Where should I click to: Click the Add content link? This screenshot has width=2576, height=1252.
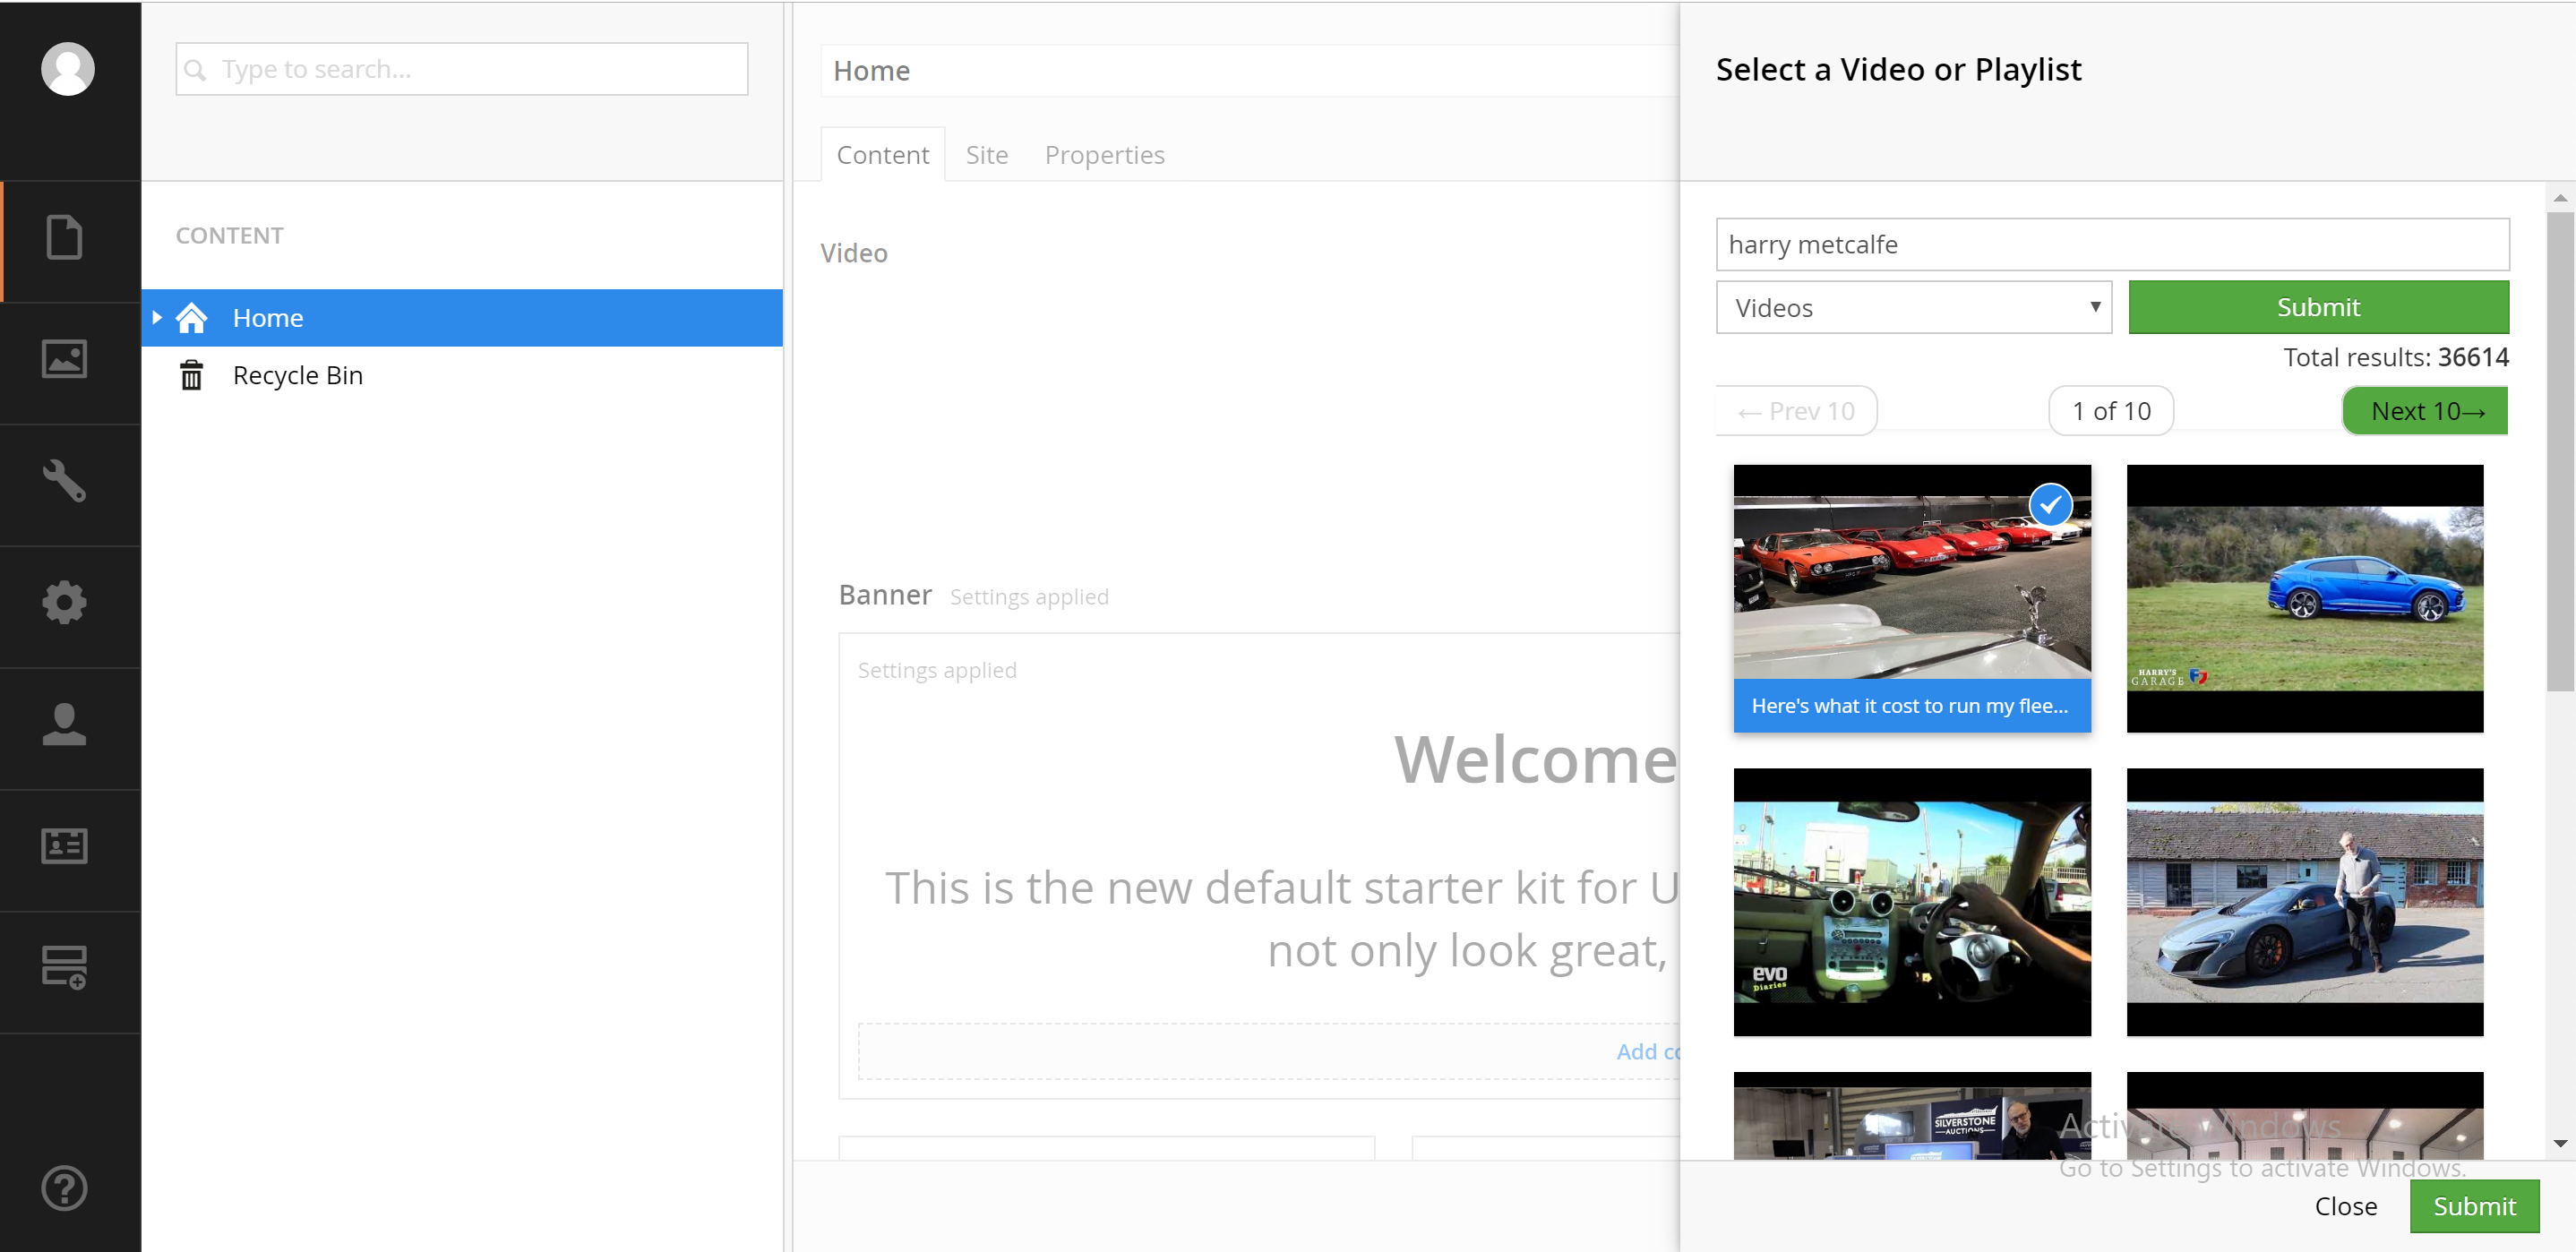coord(1647,1052)
